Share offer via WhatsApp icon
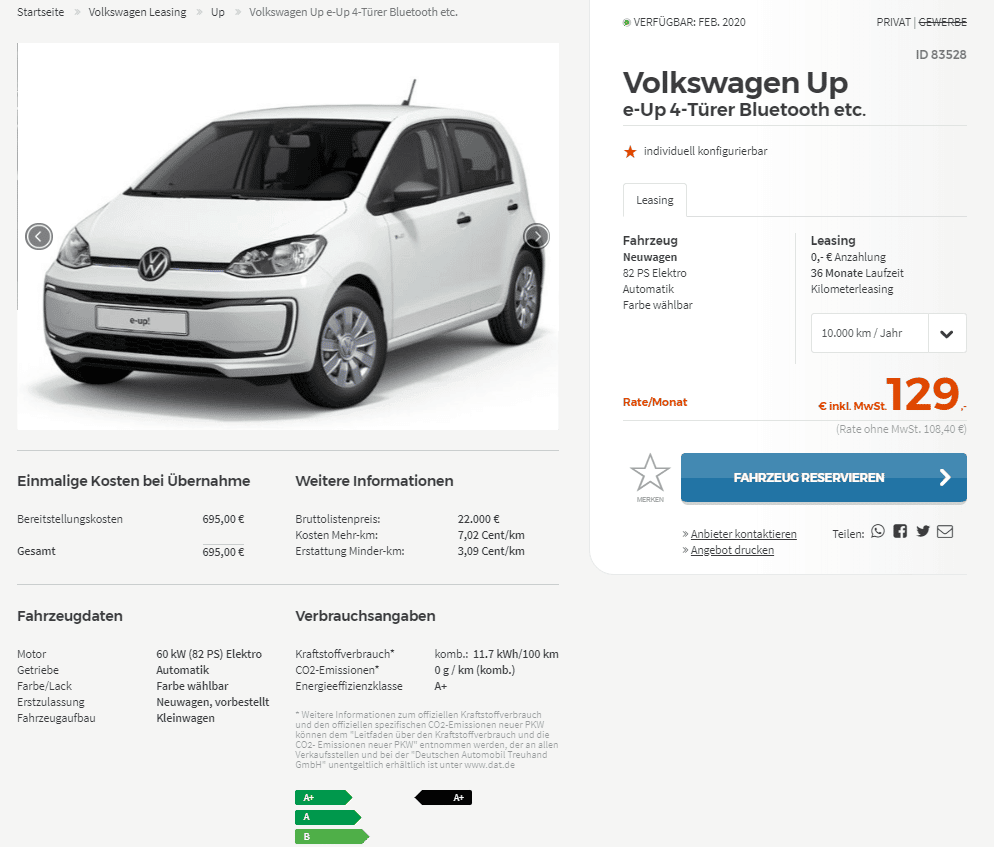Viewport: 994px width, 847px height. pyautogui.click(x=877, y=531)
